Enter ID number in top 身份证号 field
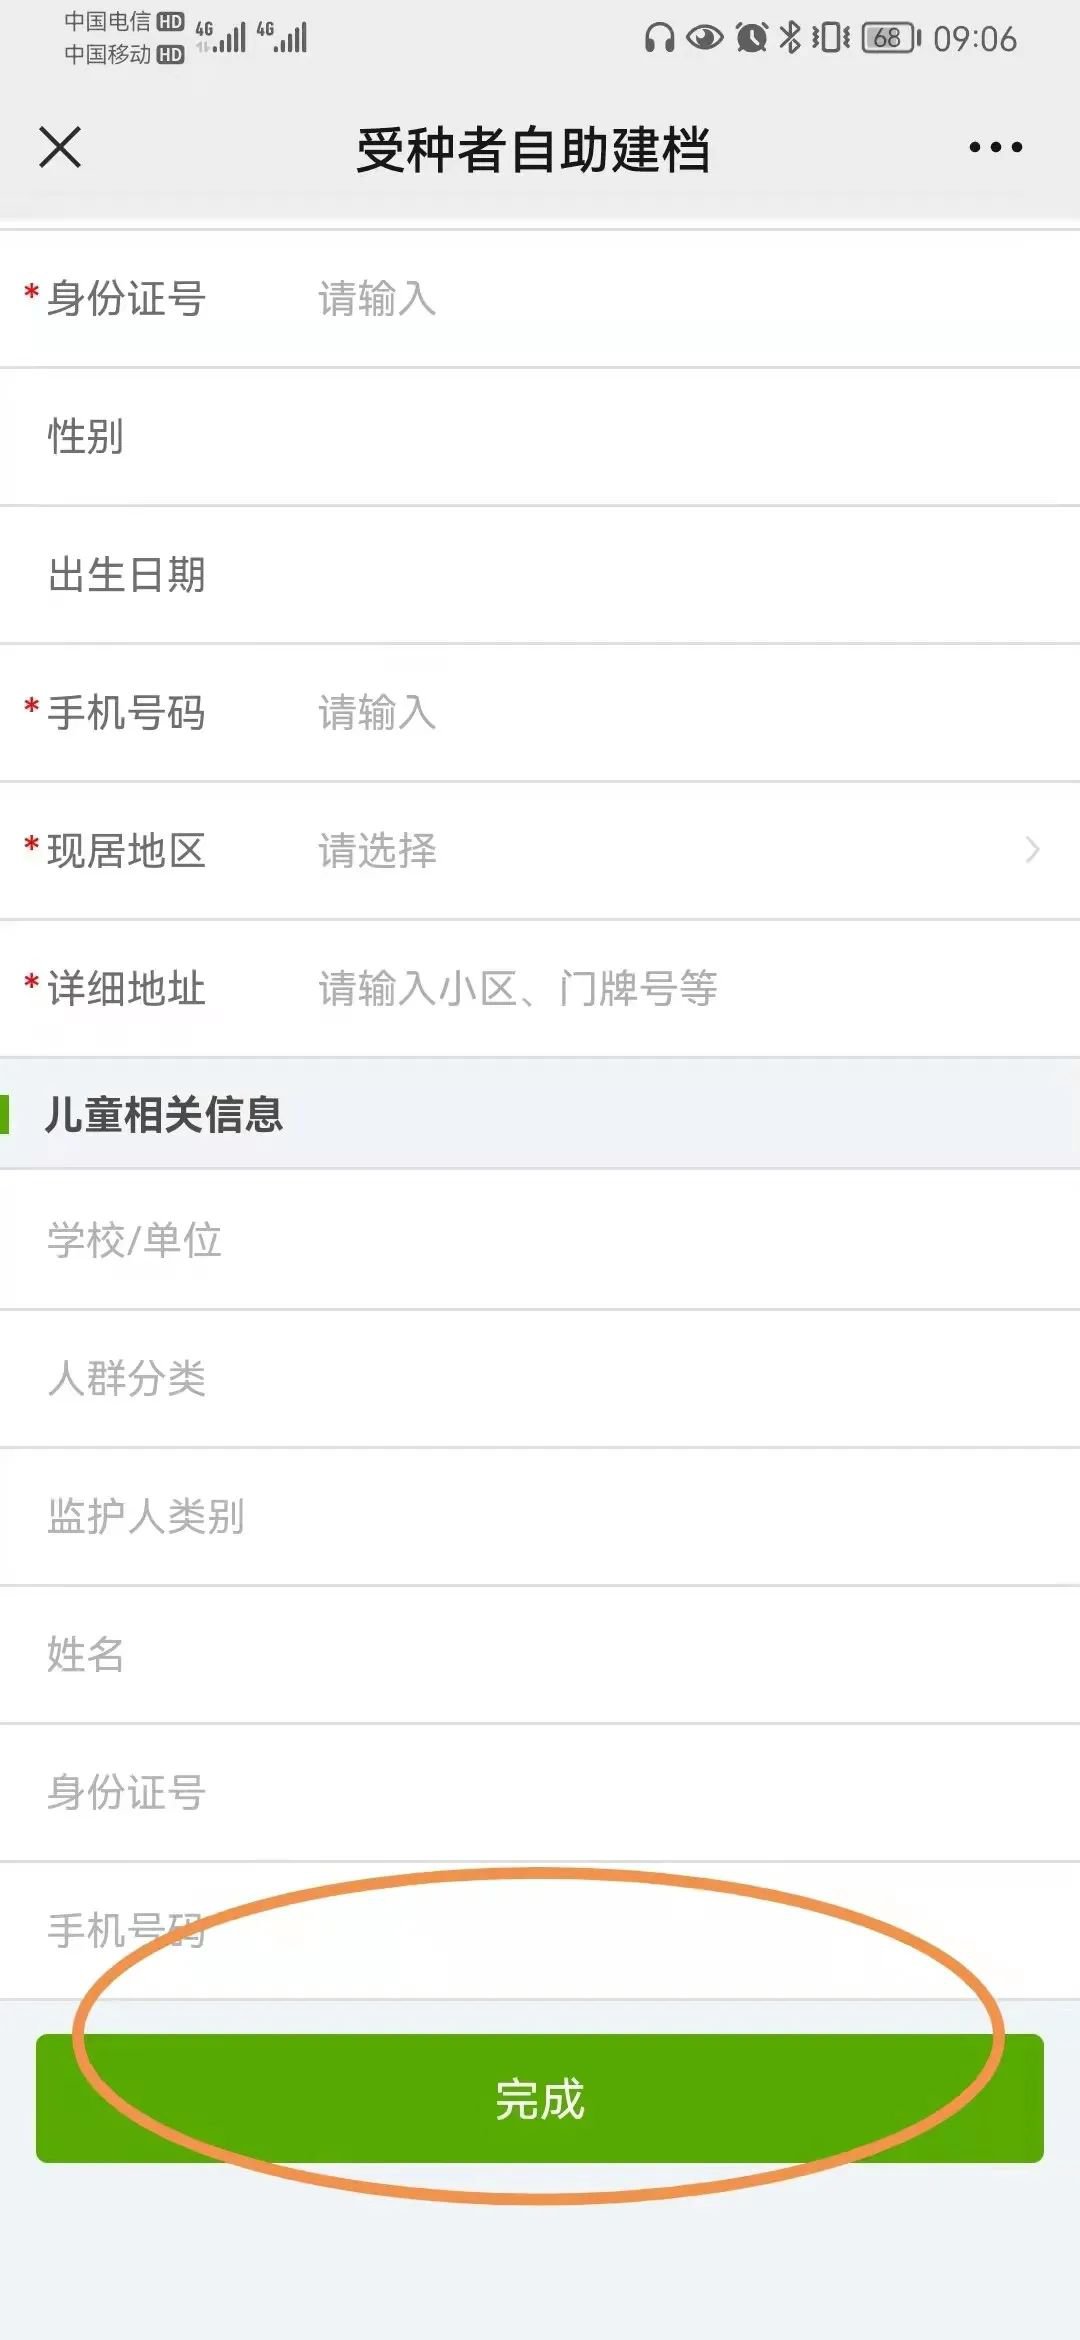 pyautogui.click(x=600, y=298)
